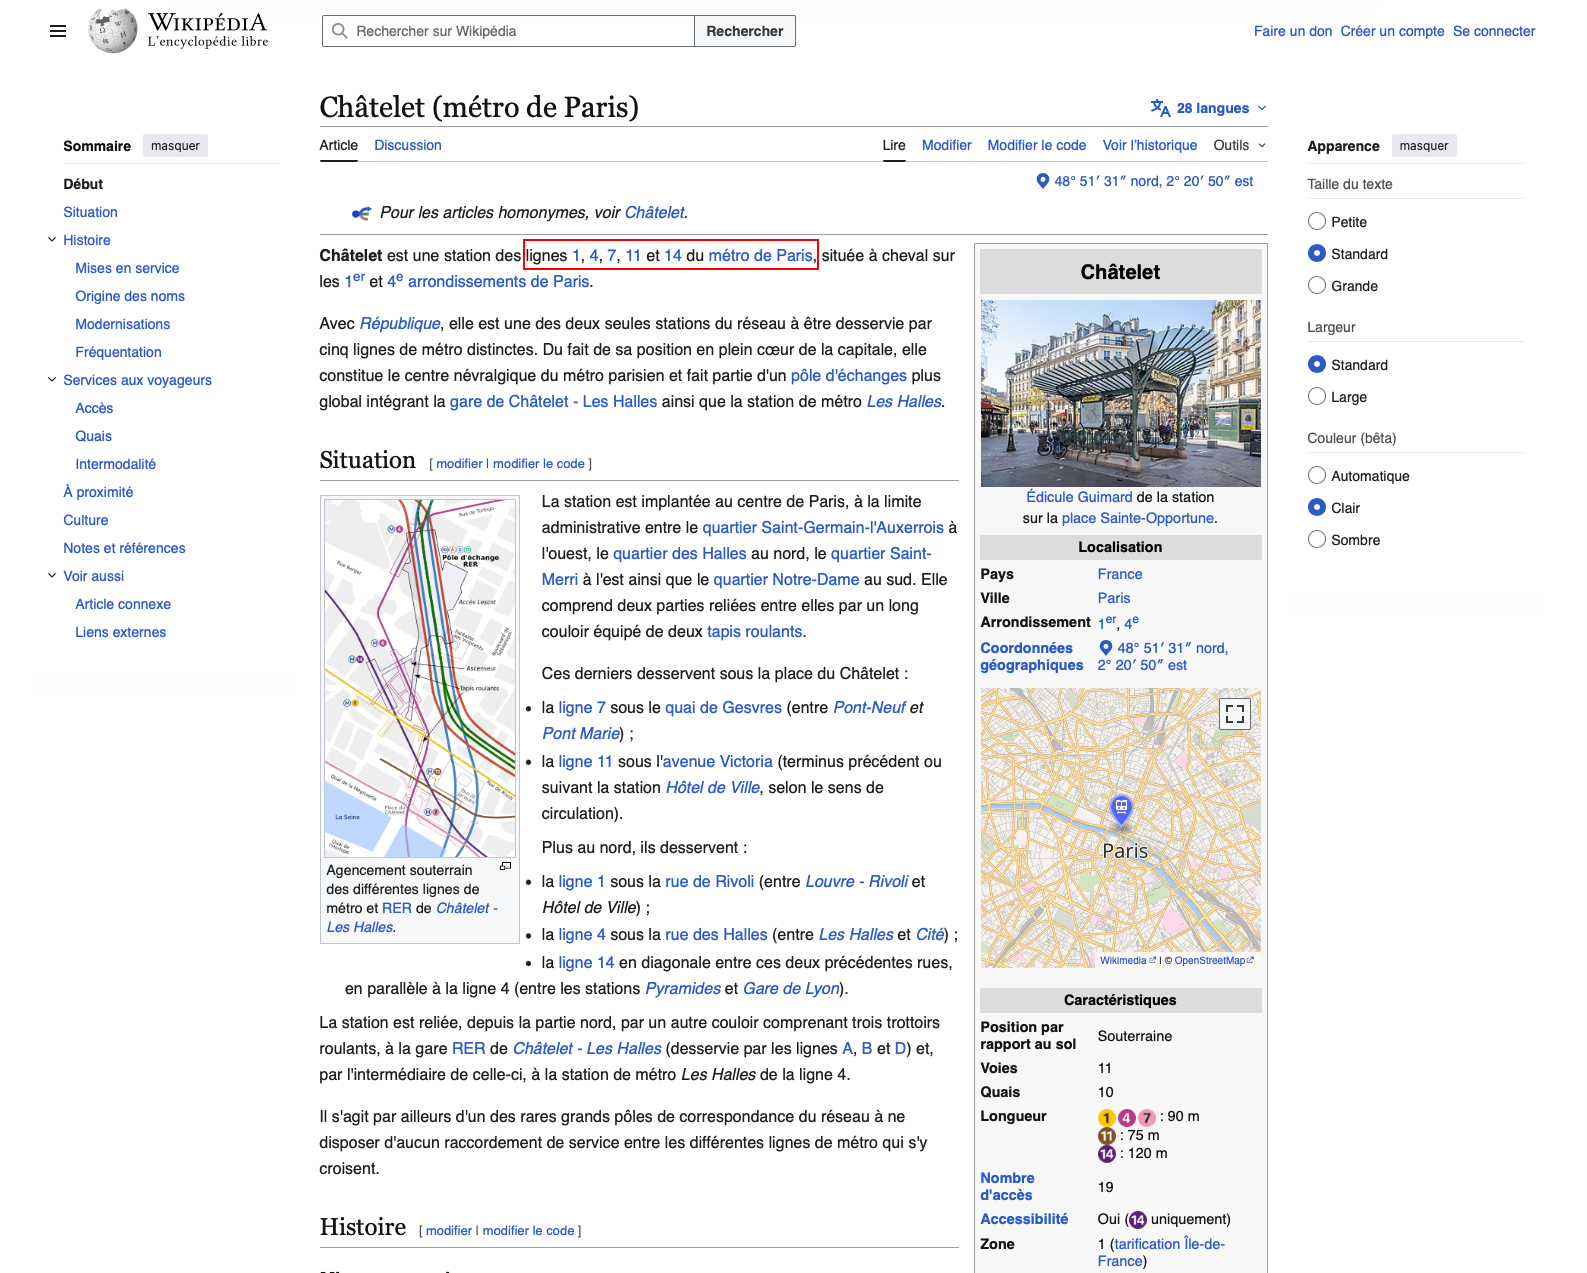The width and height of the screenshot is (1587, 1273).
Task: Collapse the Histoire section in sommaire
Action: point(52,240)
